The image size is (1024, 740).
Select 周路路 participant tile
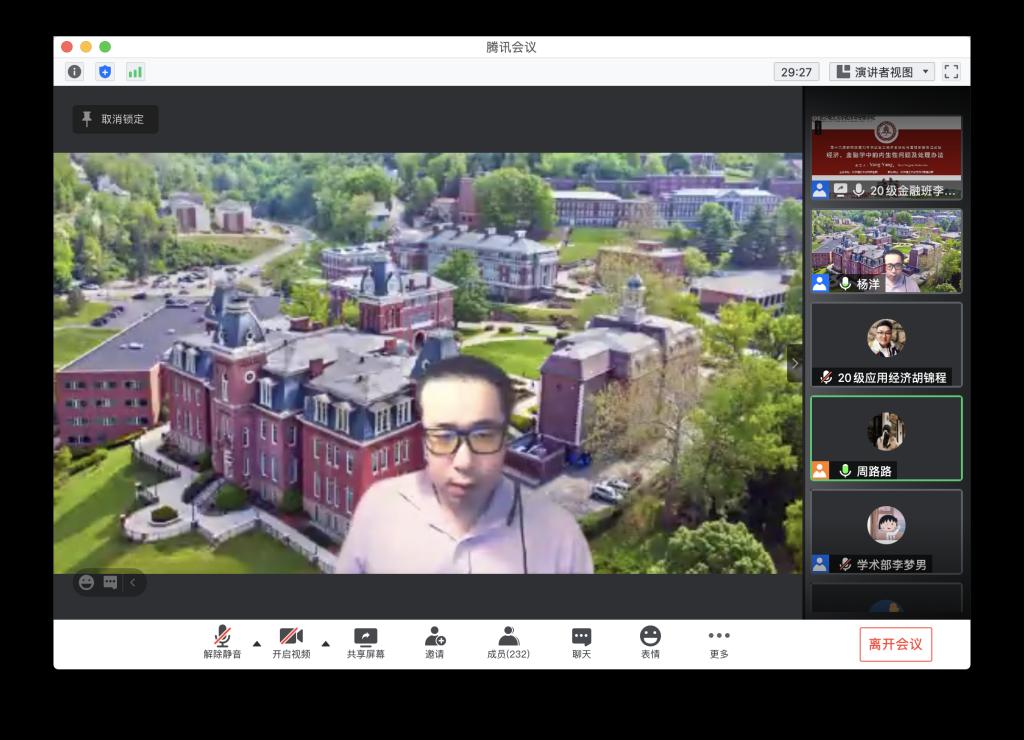pos(886,438)
